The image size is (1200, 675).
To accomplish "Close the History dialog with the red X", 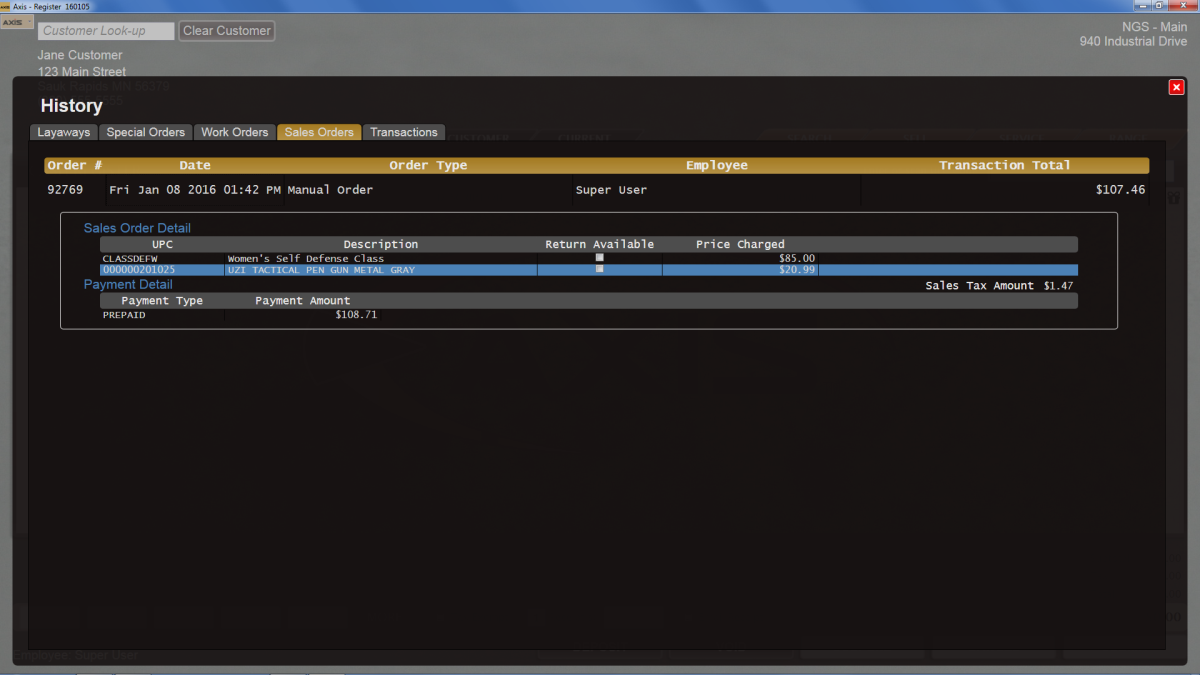I will coord(1176,87).
